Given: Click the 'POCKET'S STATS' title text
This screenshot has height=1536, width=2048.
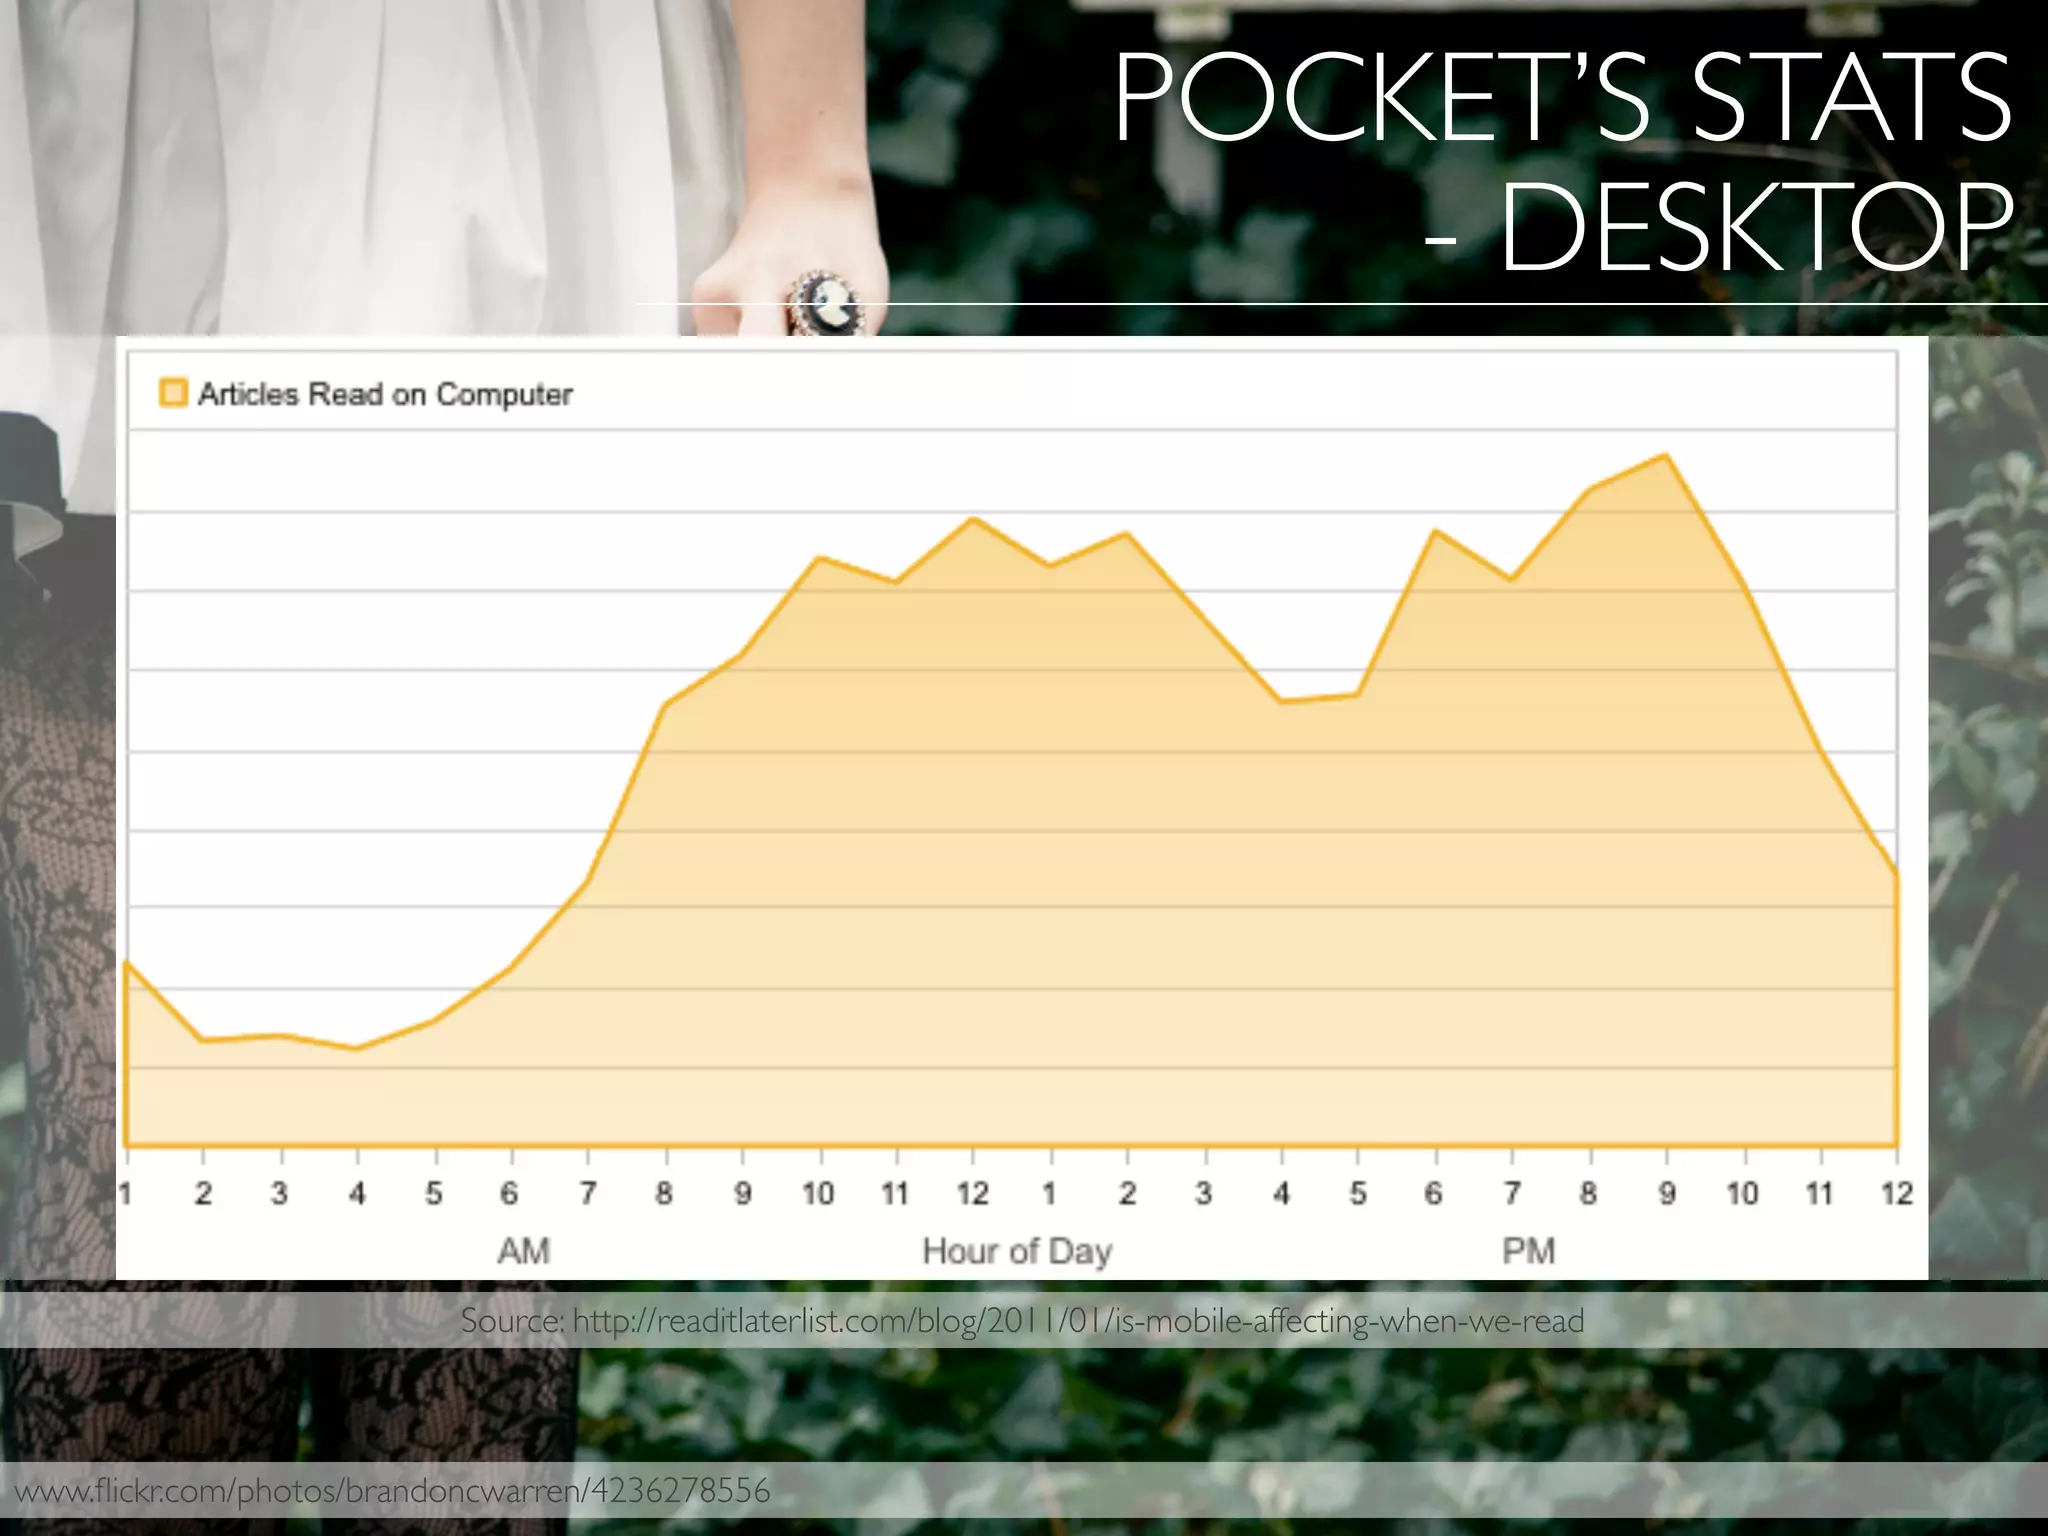Looking at the screenshot, I should click(1564, 98).
